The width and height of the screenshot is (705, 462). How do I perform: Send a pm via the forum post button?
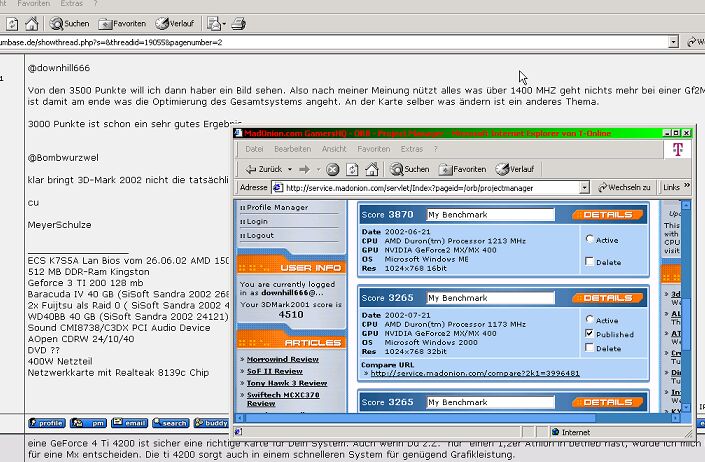[x=88, y=423]
